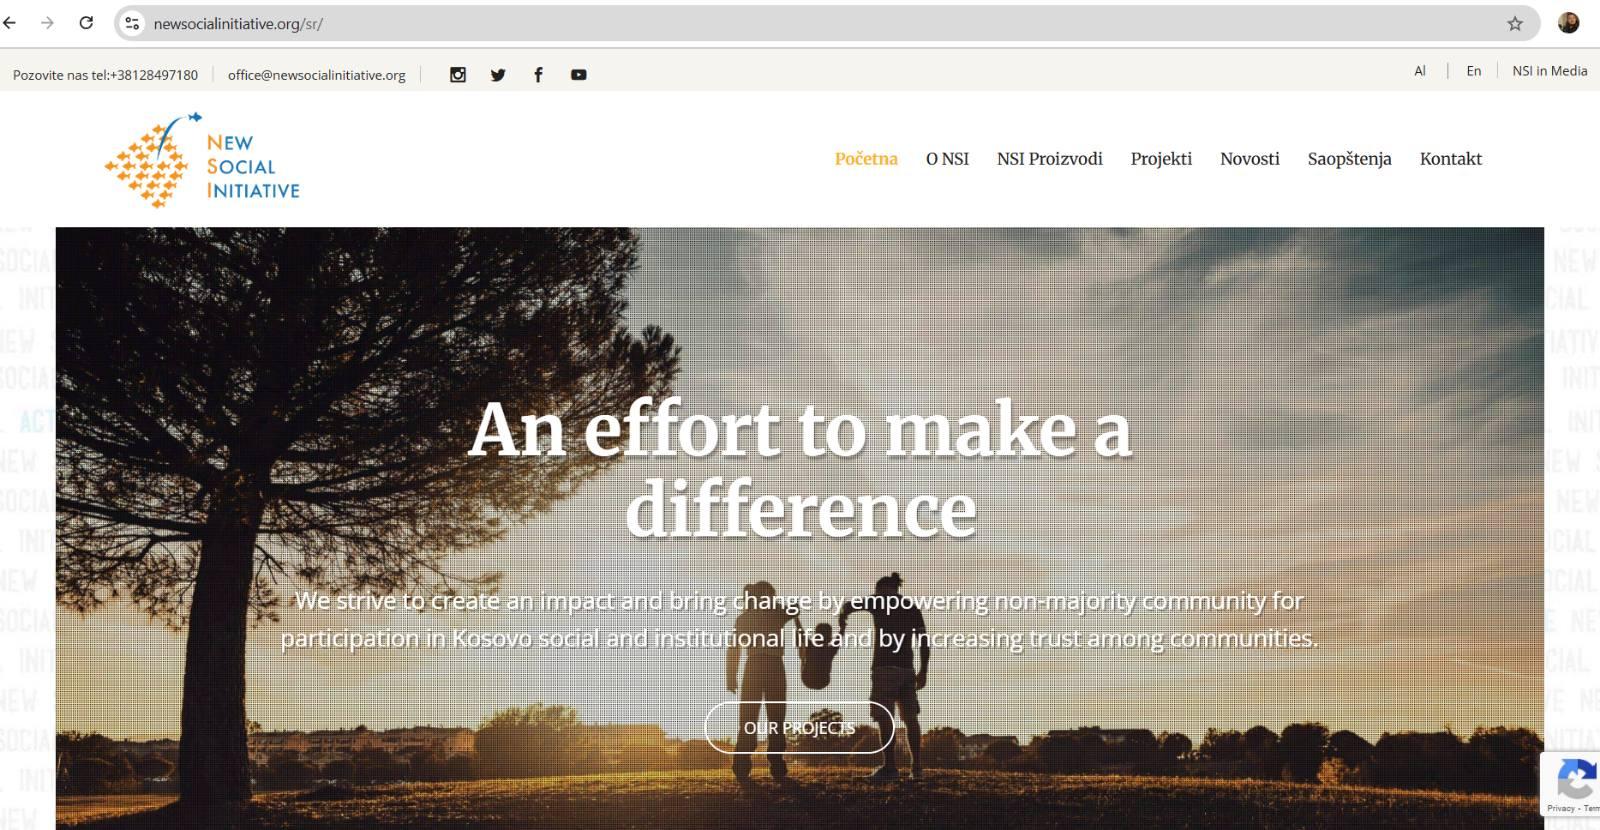Open the O NSI menu
Screen dimensions: 1600x830
pos(947,159)
